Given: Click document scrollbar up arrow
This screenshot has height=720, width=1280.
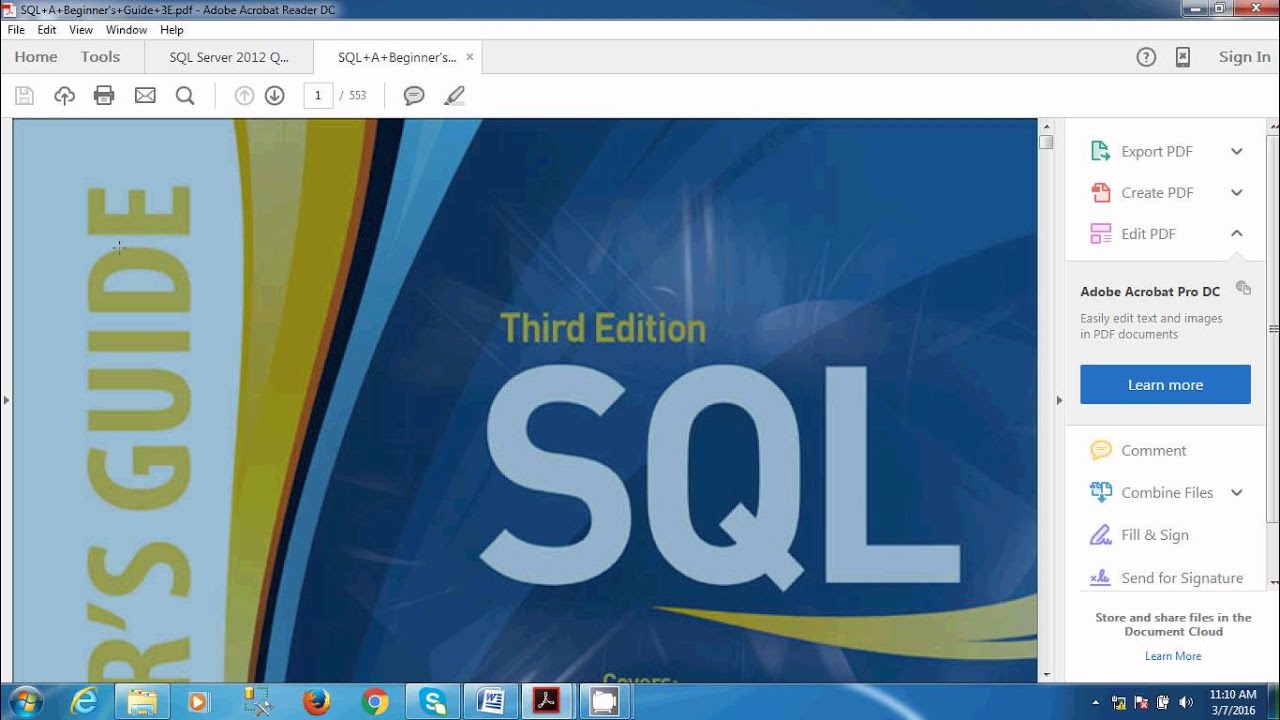Looking at the screenshot, I should pyautogui.click(x=1046, y=126).
